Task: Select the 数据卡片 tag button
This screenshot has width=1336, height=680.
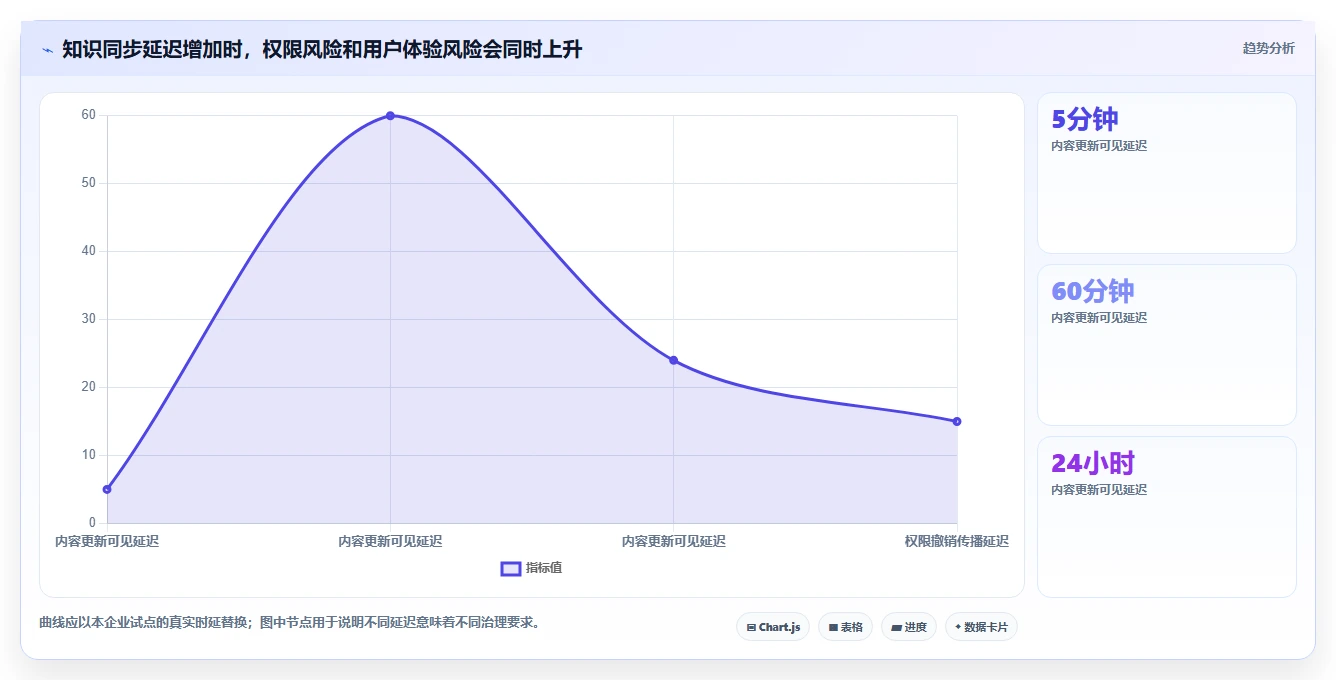Action: 981,627
